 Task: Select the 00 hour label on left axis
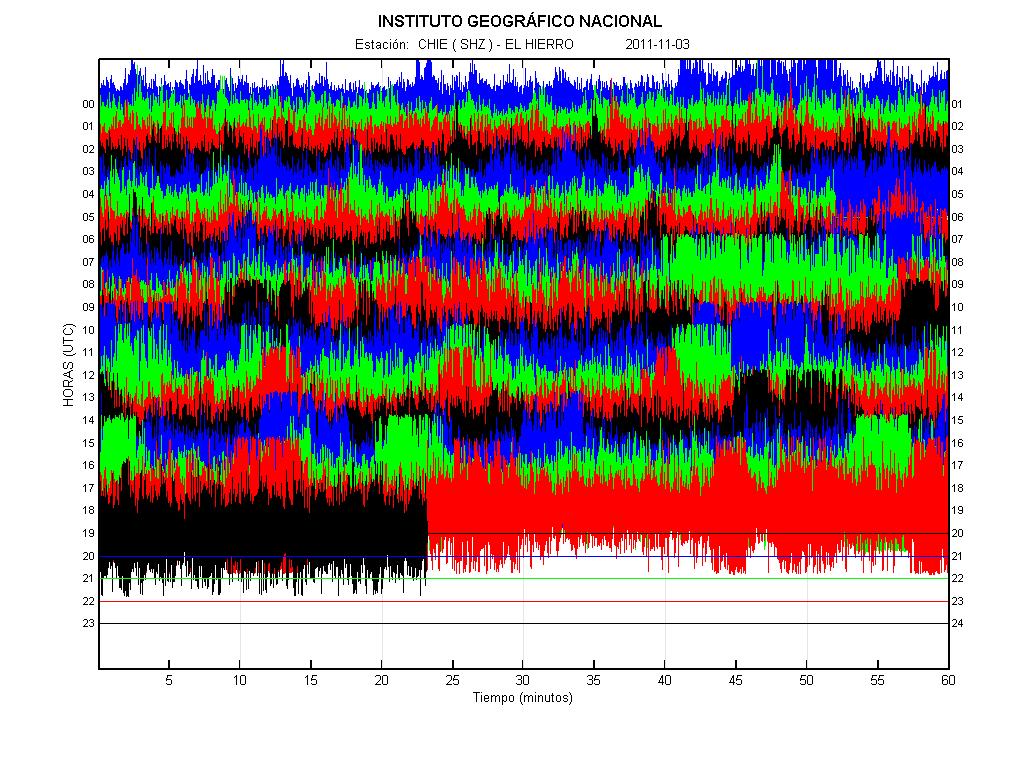point(88,104)
